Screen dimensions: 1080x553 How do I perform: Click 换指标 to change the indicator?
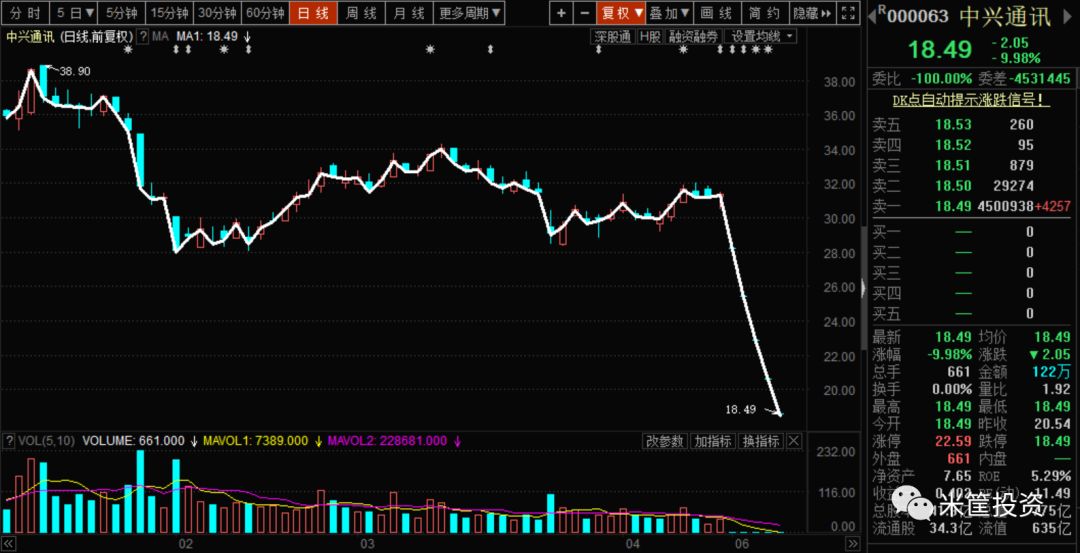point(761,441)
